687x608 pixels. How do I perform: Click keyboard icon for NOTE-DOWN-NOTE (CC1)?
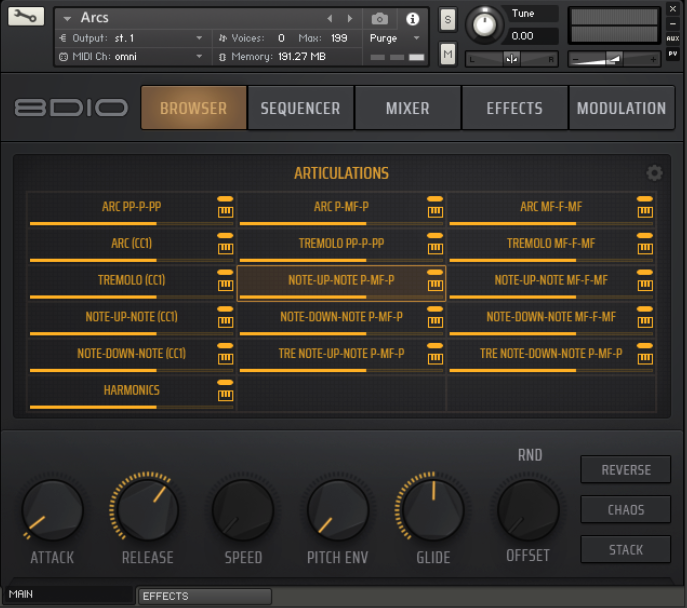tap(225, 359)
